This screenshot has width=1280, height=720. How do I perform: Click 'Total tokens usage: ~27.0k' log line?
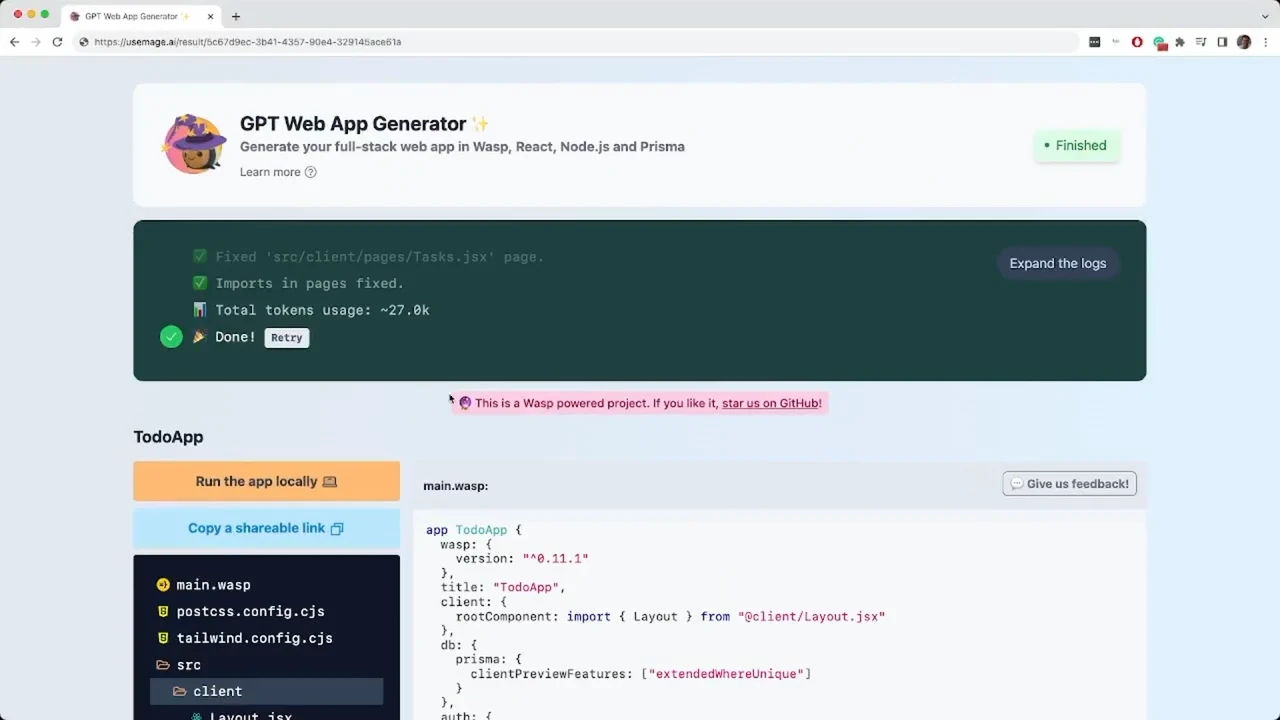tap(322, 310)
